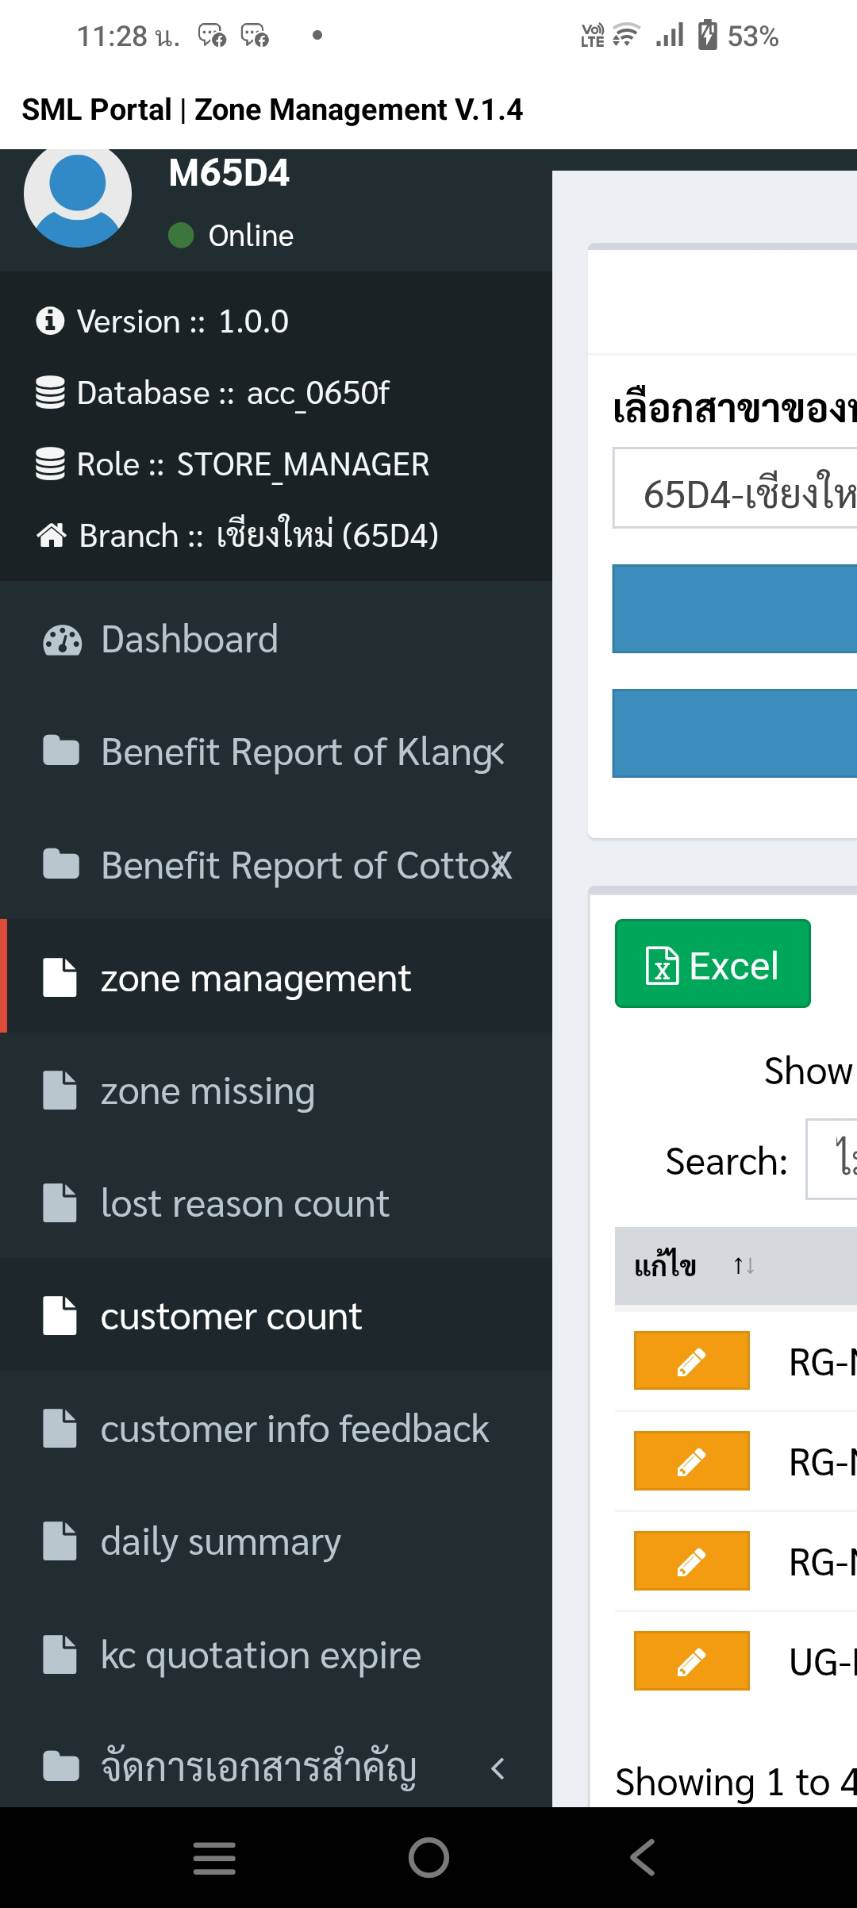Tap the fourth orange pencil edit icon
This screenshot has width=857, height=1908.
pyautogui.click(x=691, y=1661)
